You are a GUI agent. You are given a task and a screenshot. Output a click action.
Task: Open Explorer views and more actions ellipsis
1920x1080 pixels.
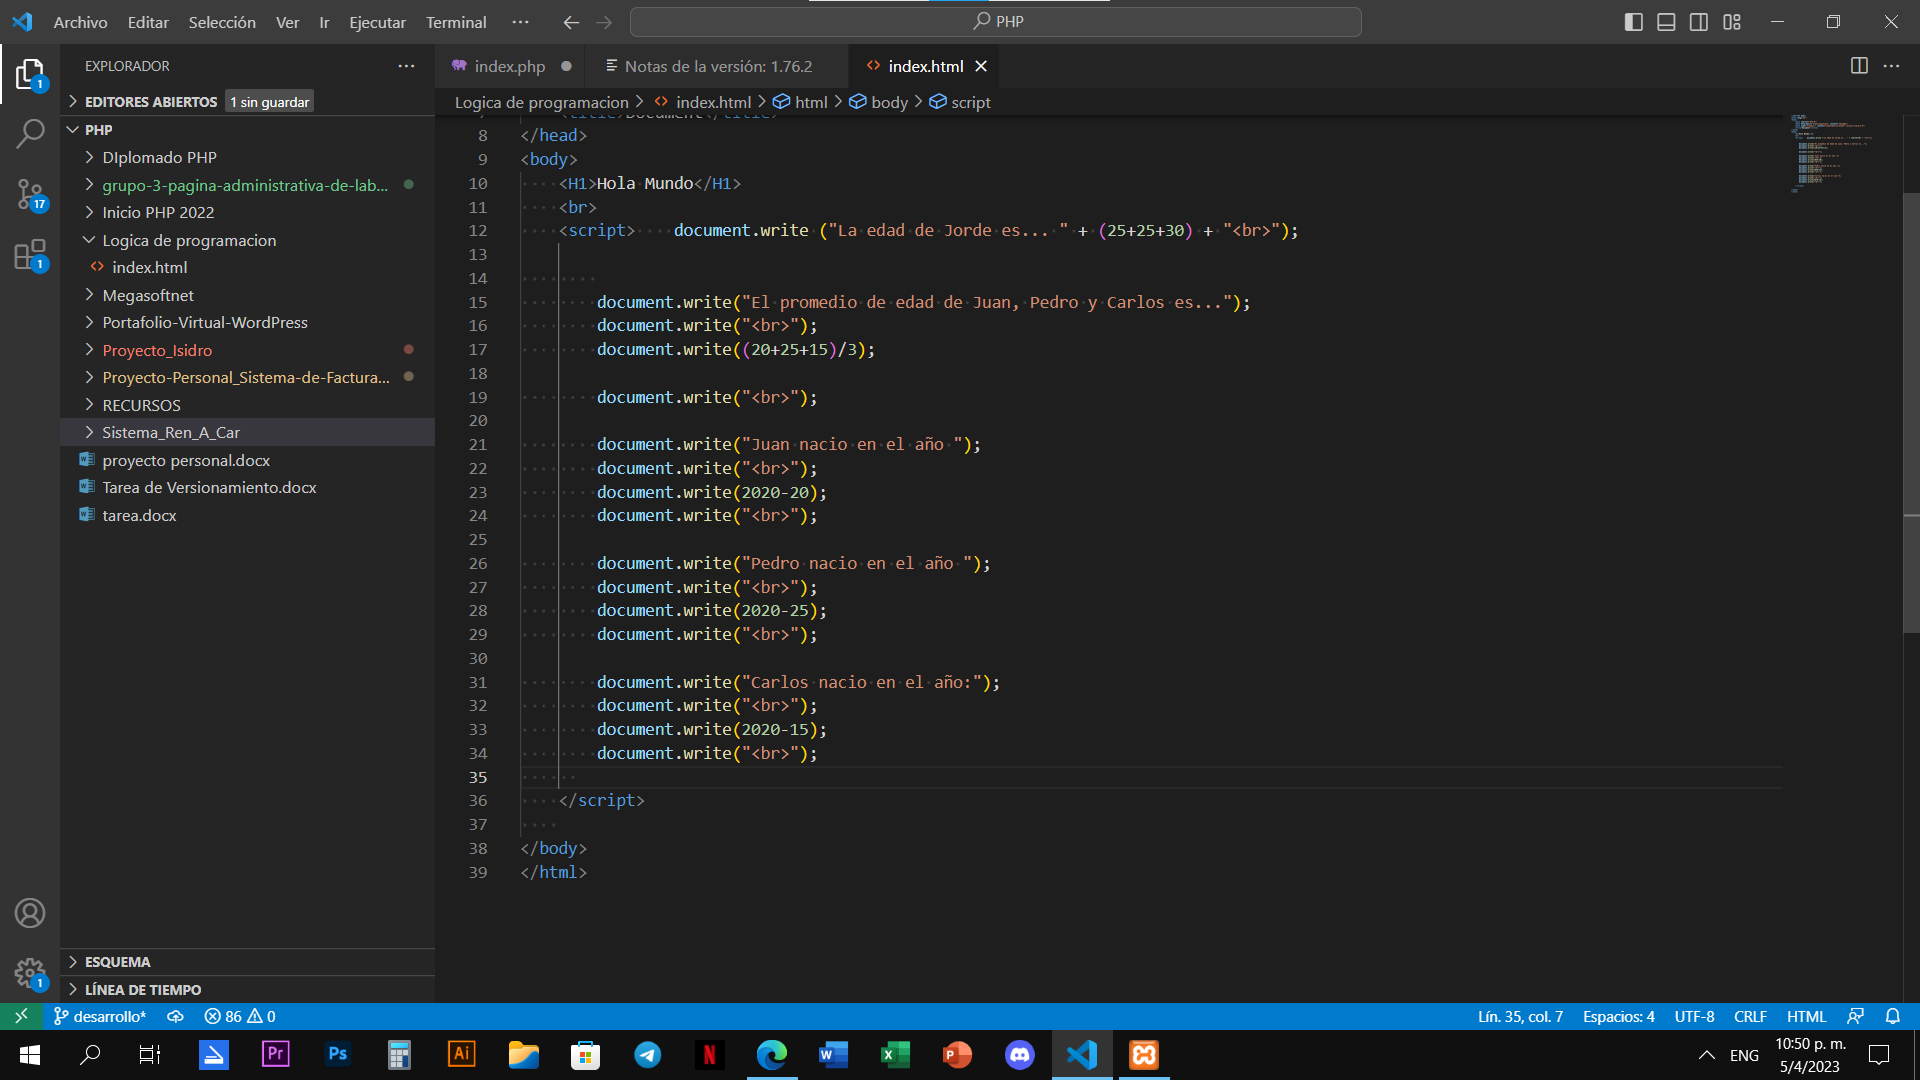click(x=406, y=66)
